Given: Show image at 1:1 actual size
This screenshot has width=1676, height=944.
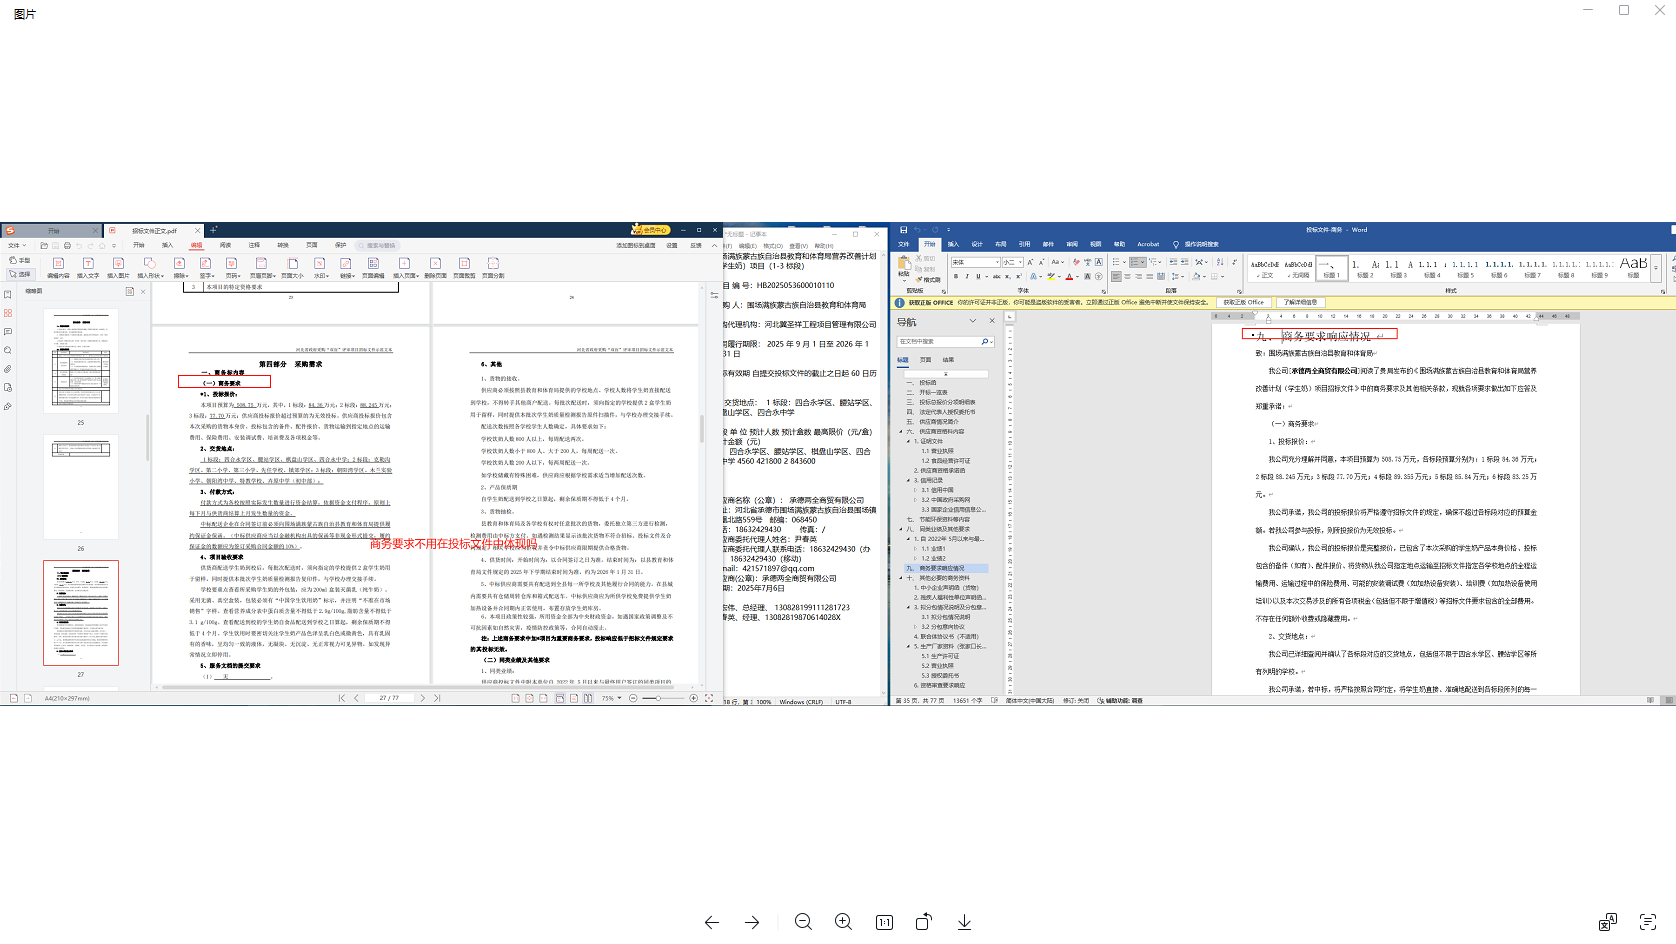Looking at the screenshot, I should coord(884,922).
